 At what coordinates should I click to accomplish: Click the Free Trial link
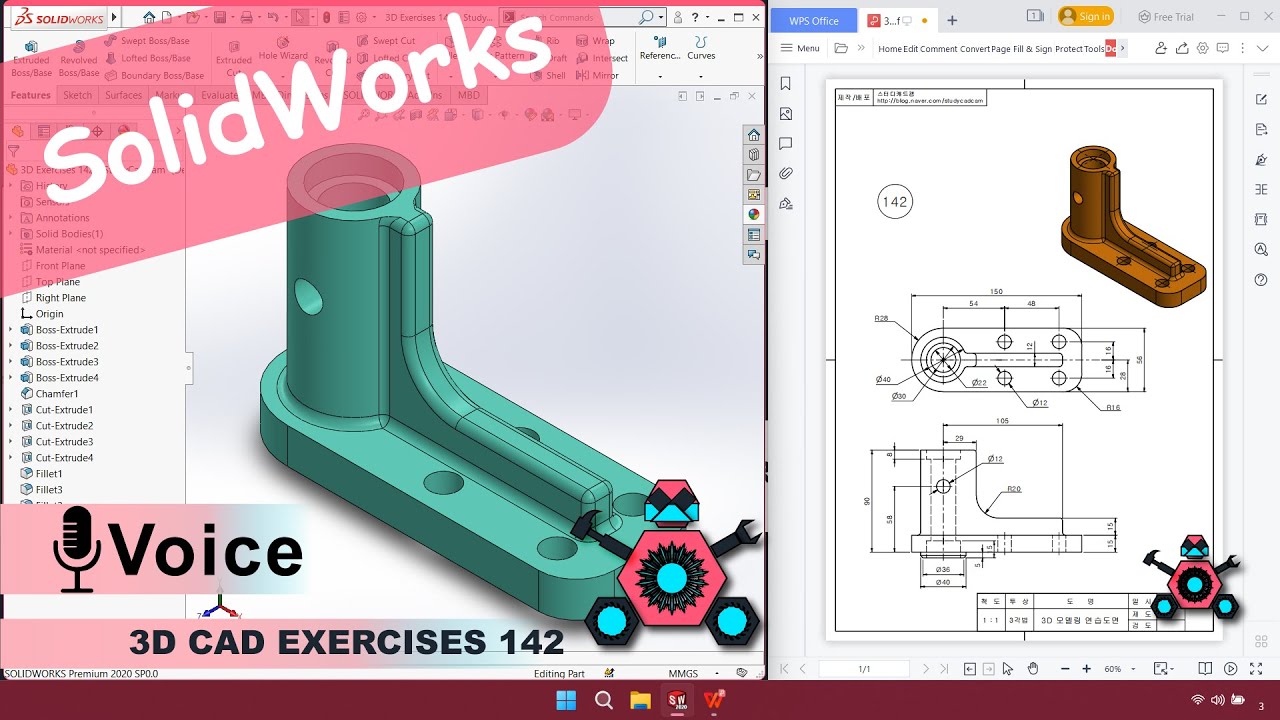click(1166, 16)
